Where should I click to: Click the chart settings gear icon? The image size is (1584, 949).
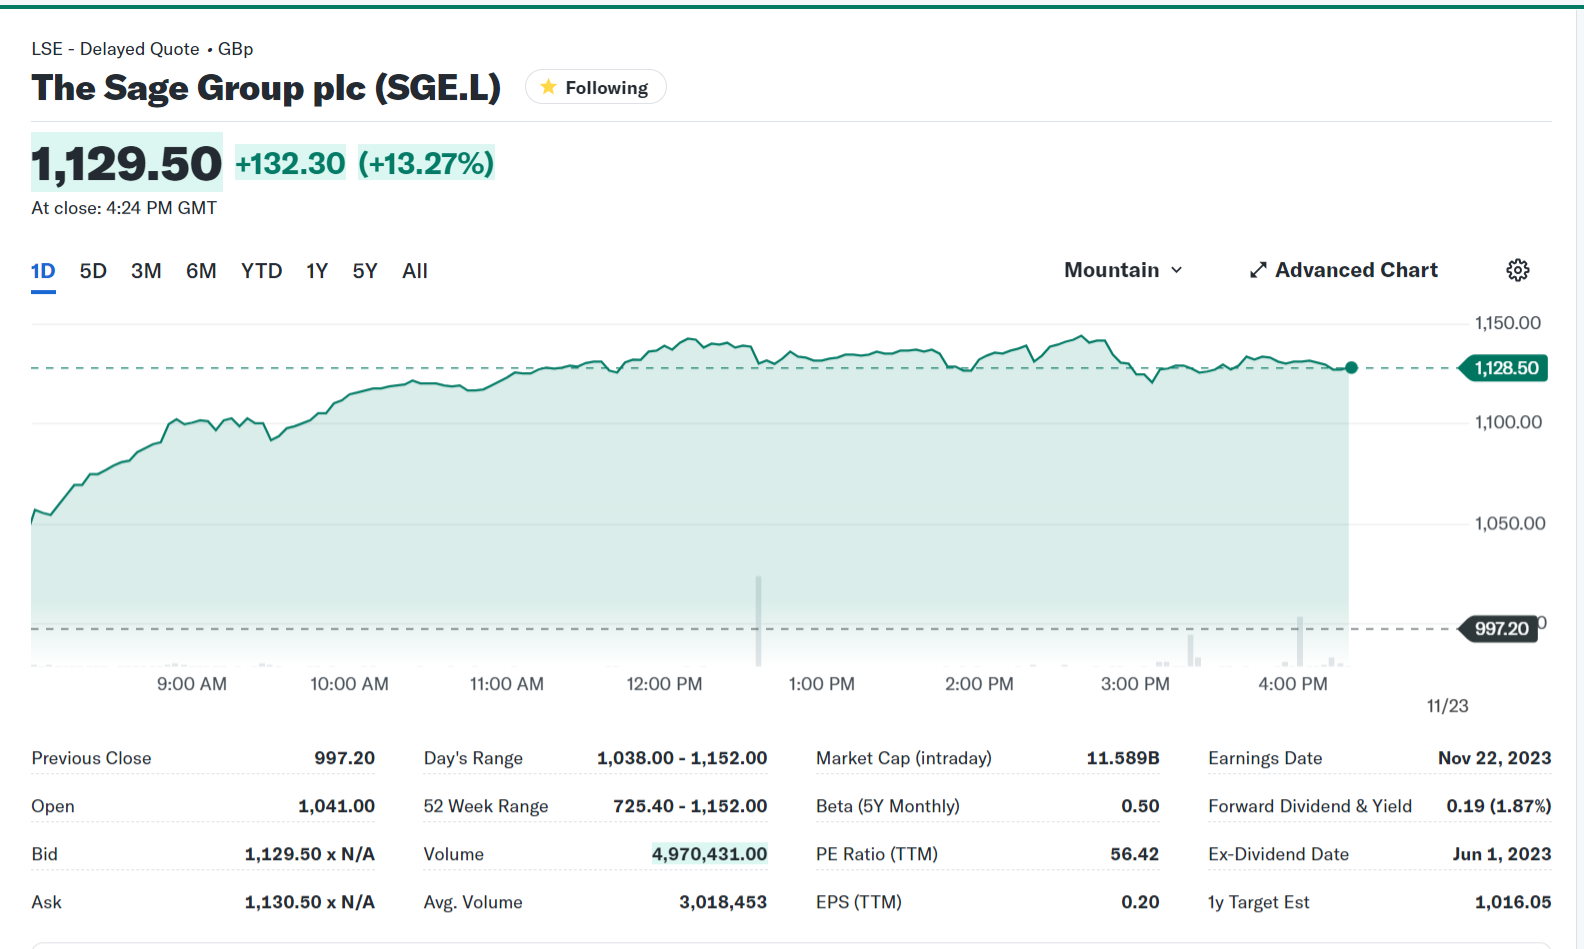1518,270
